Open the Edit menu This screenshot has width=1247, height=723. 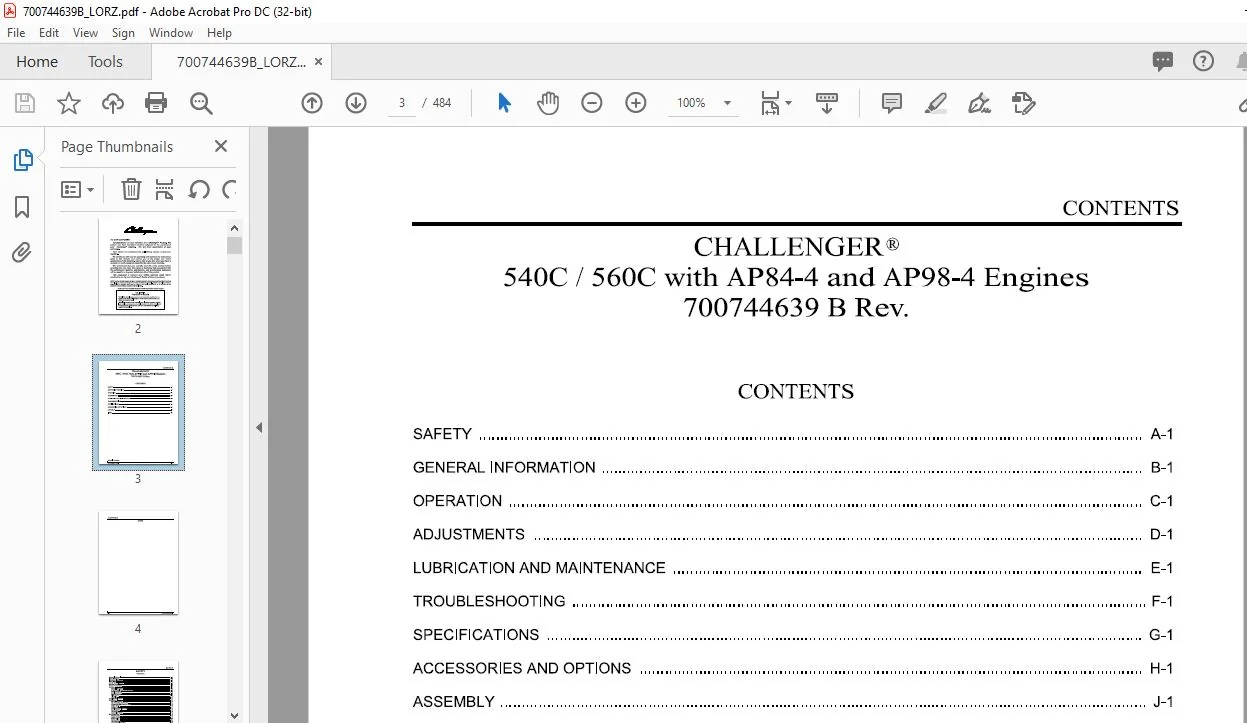click(x=49, y=33)
